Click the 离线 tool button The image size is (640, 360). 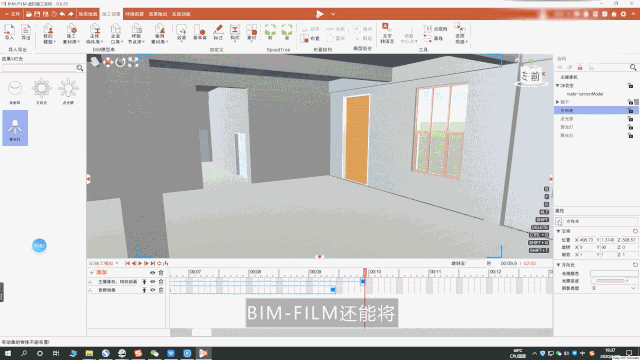tap(433, 38)
